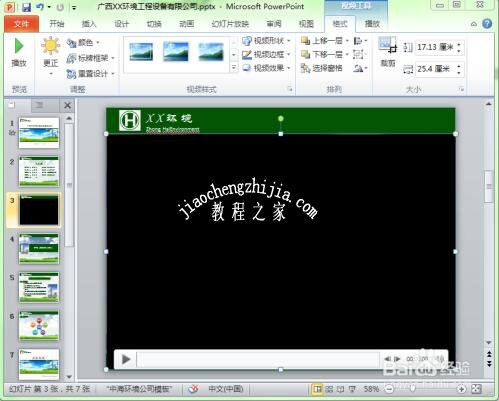Viewport: 499px width, 401px height.
Task: Switch to the Playback tab
Action: click(372, 24)
